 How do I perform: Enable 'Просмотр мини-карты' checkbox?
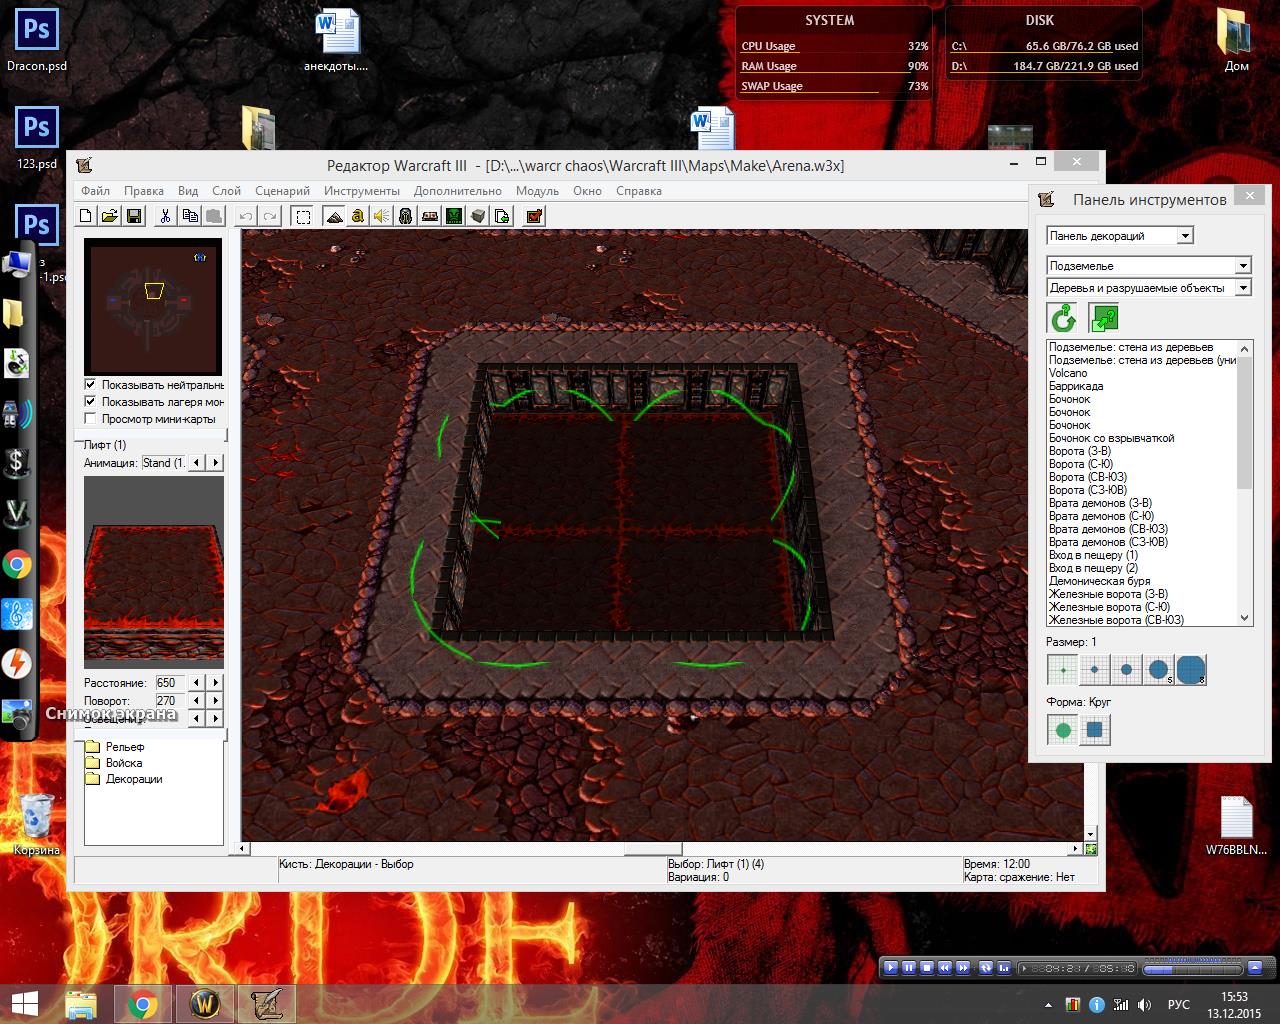[x=91, y=419]
